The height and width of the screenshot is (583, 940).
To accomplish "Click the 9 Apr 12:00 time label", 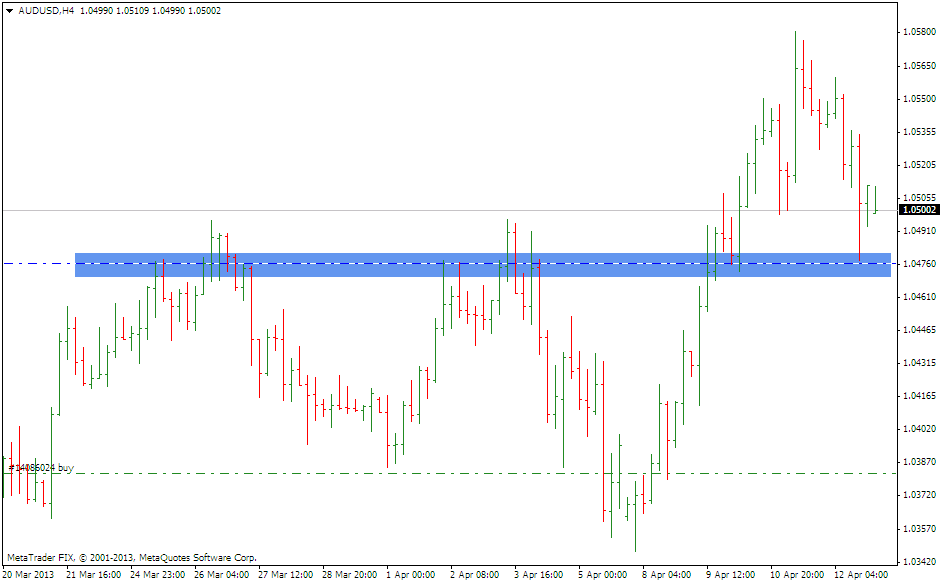I will point(730,575).
